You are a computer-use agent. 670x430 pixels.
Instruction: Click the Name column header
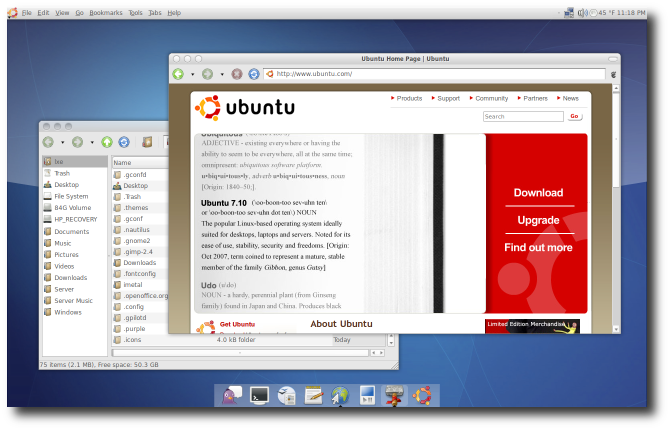point(140,163)
